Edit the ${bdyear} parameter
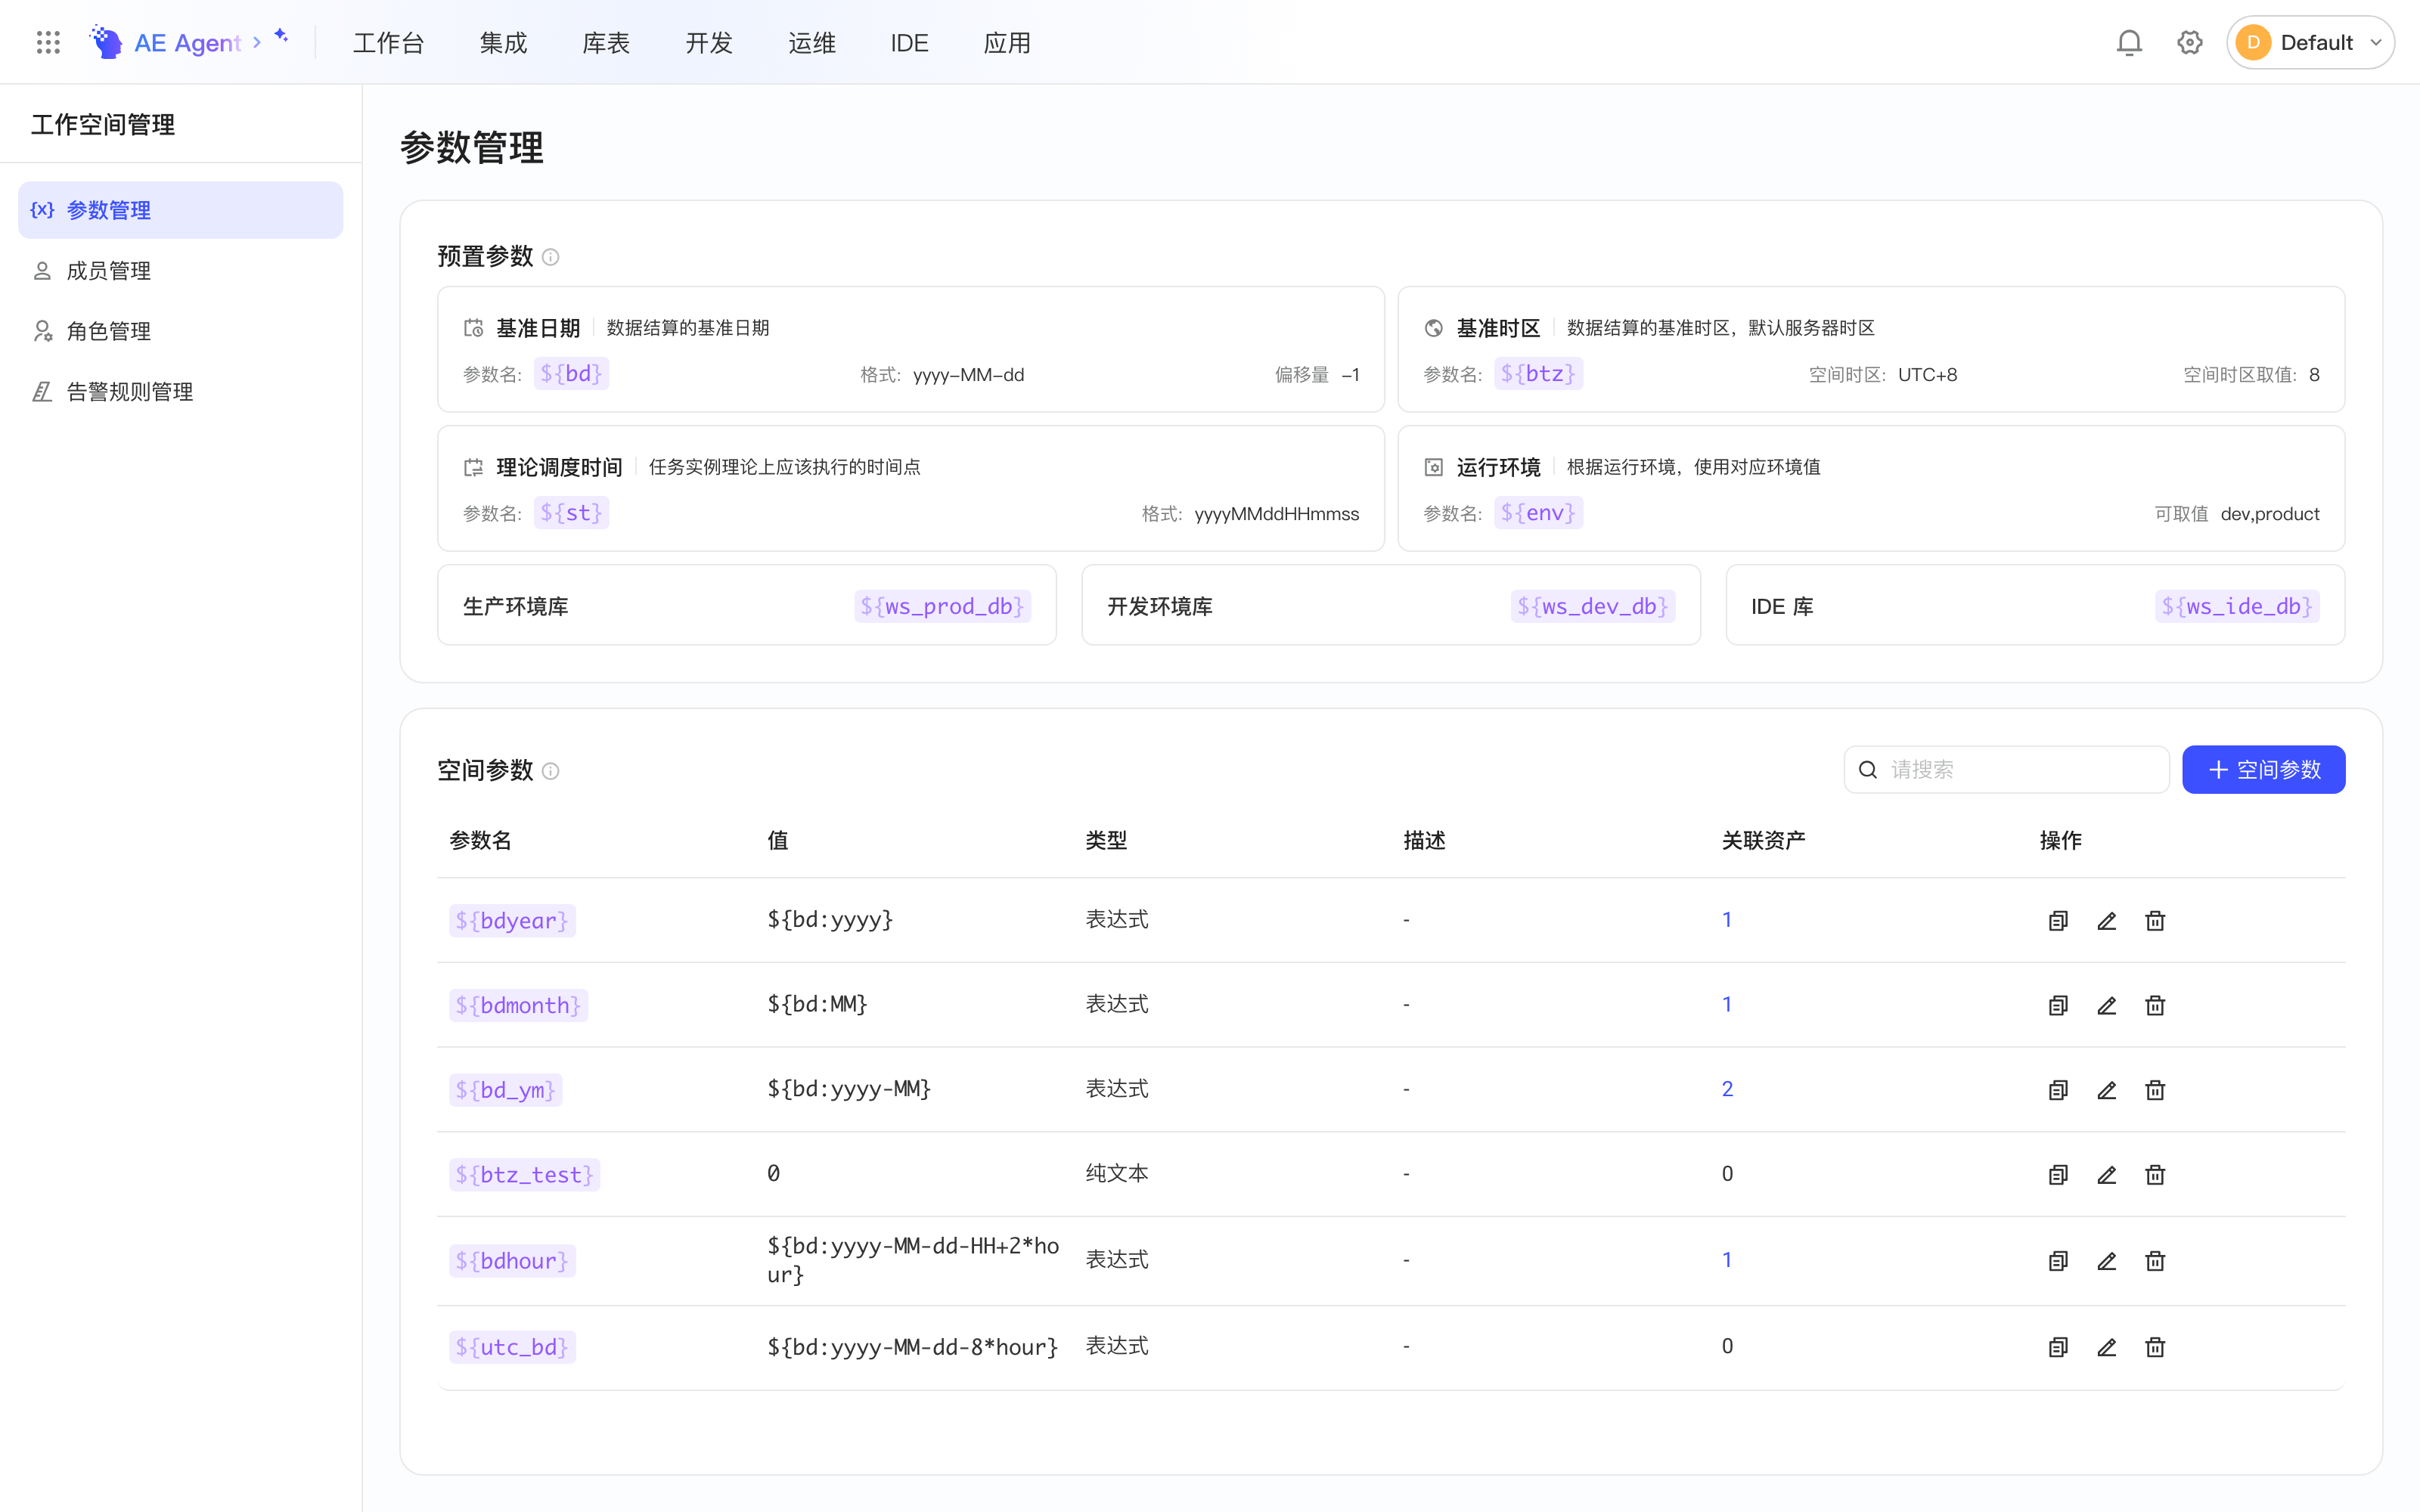2420x1512 pixels. 2106,920
